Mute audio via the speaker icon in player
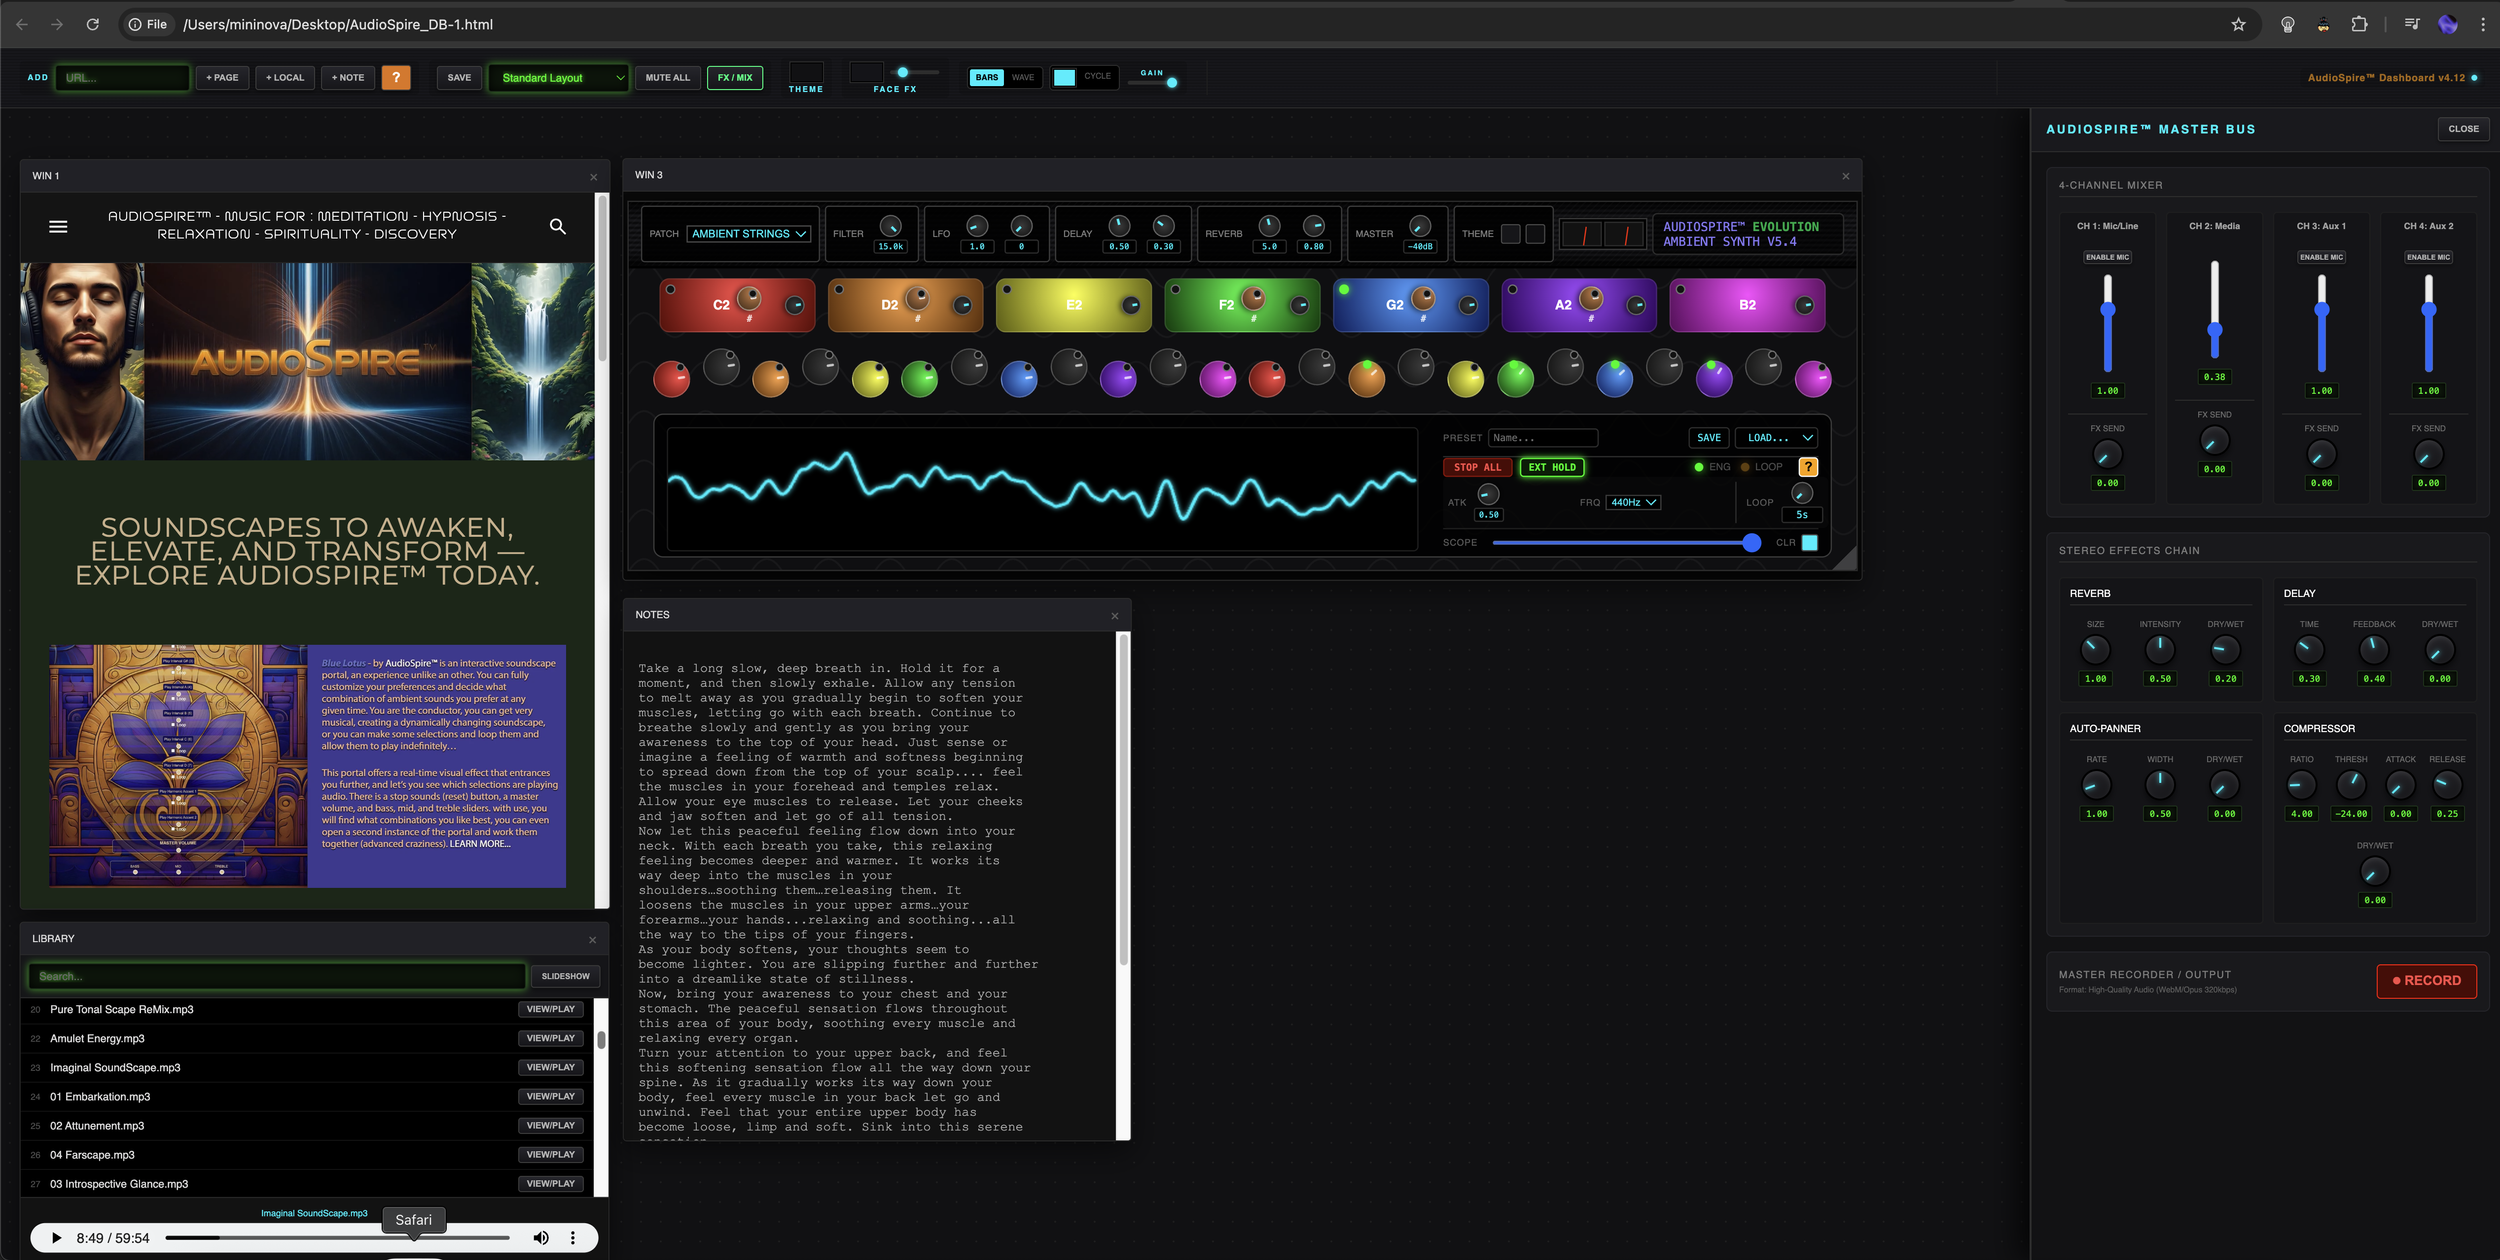2500x1260 pixels. click(x=541, y=1237)
